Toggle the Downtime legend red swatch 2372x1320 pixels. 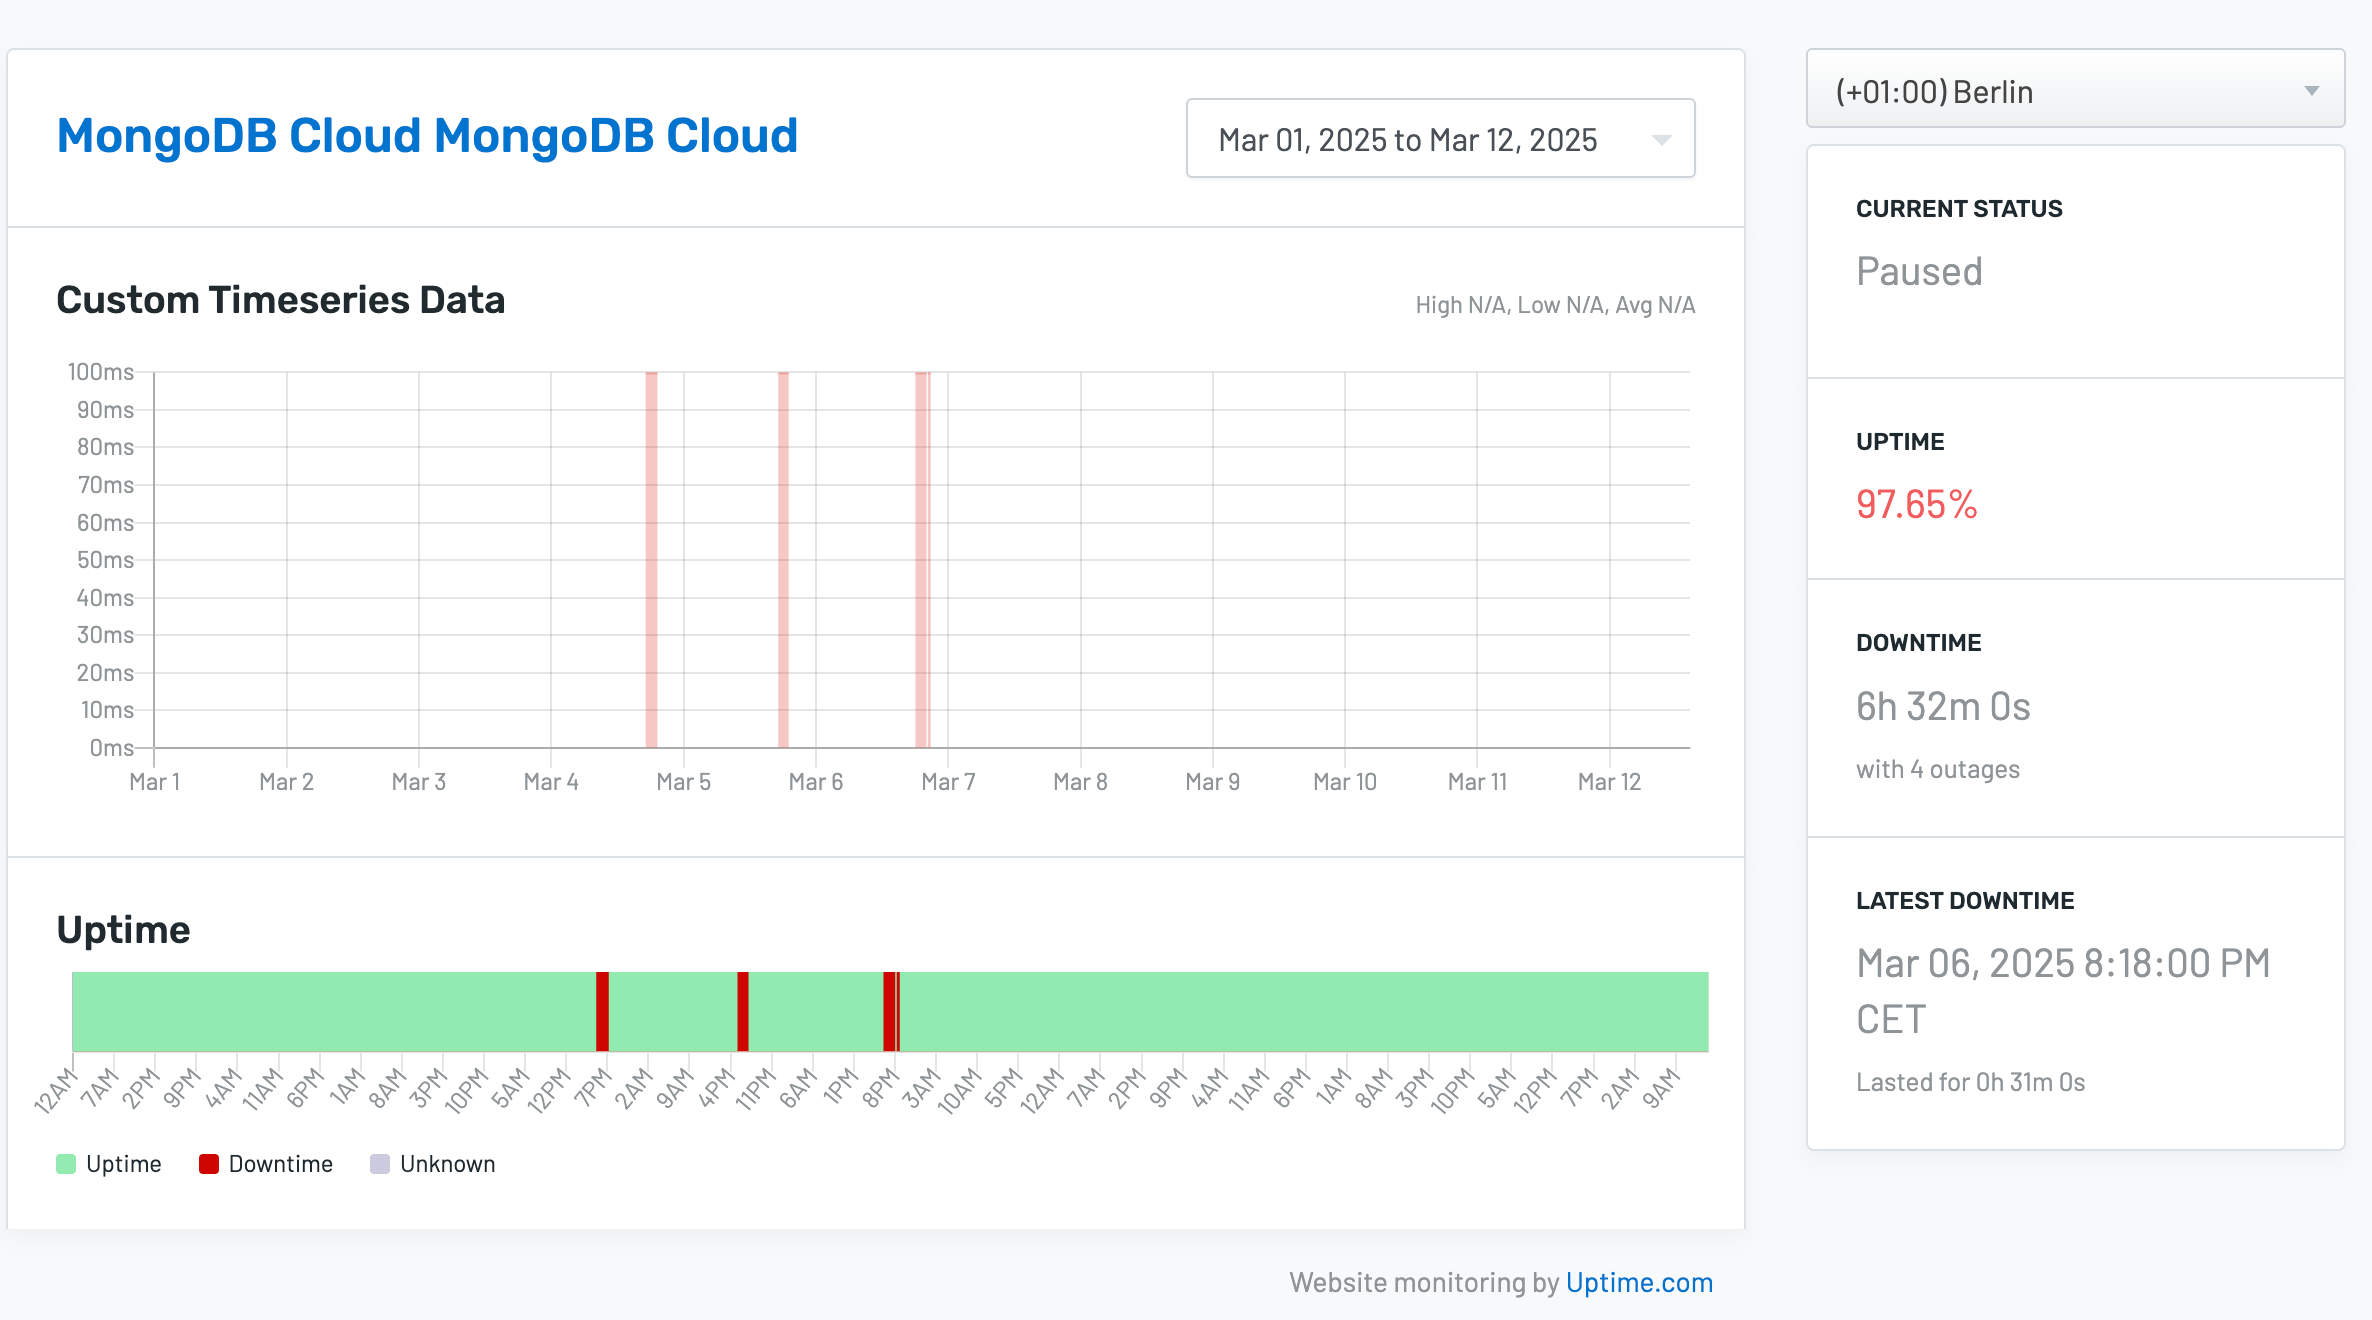[209, 1164]
